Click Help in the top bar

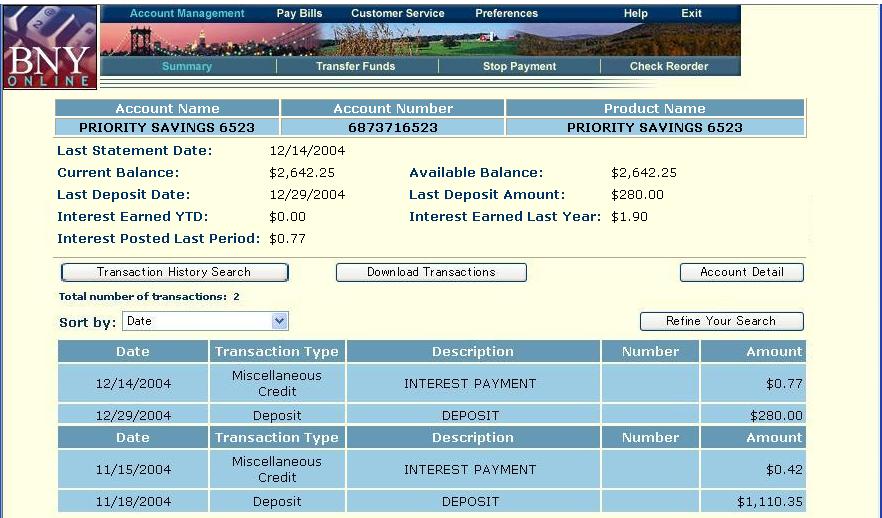coord(635,14)
